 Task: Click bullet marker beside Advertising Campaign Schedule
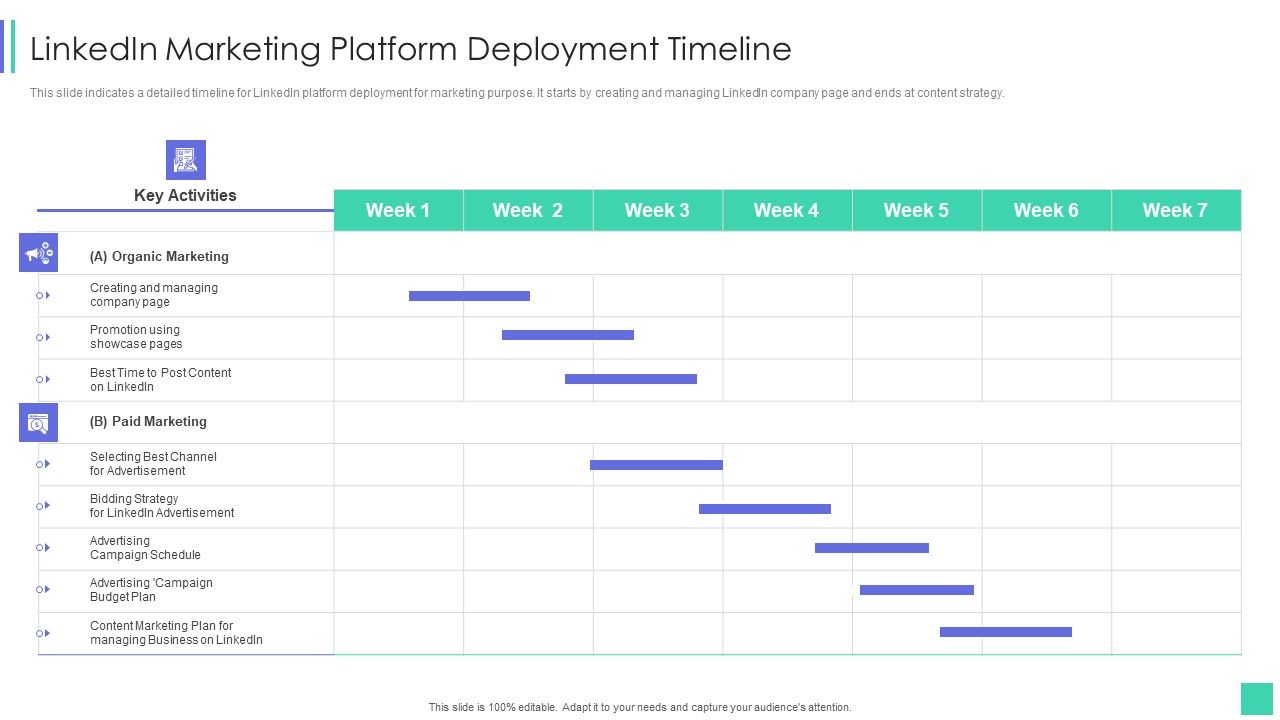[x=43, y=548]
